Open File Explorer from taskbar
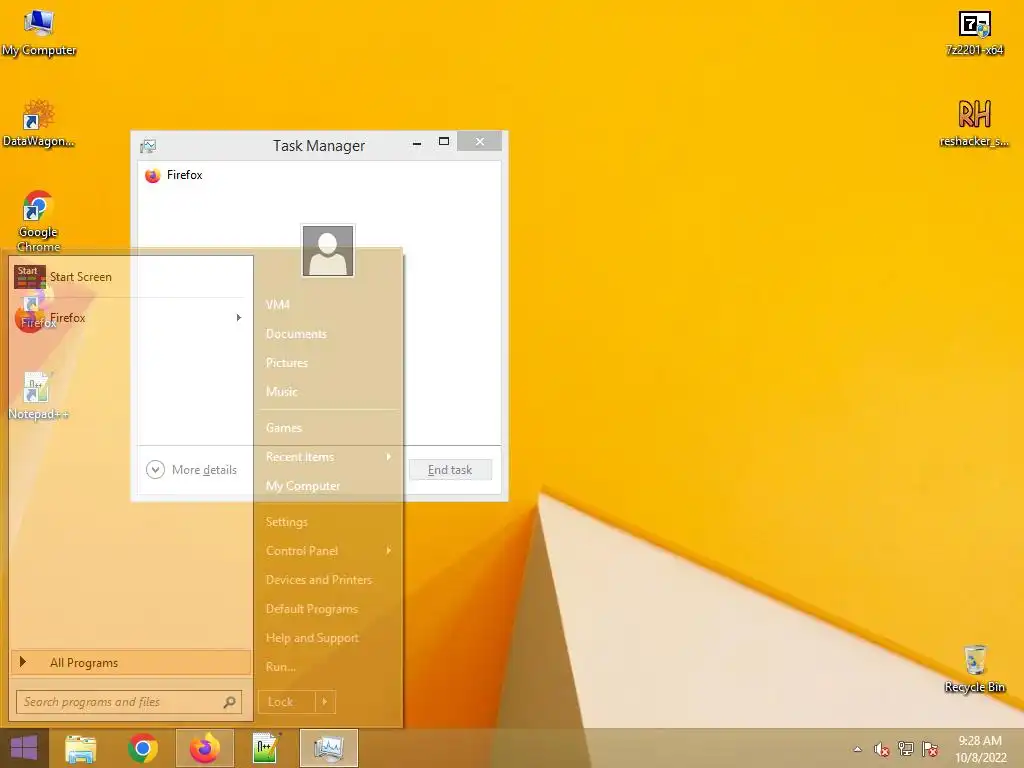Screen dimensions: 1024x768 coord(81,748)
